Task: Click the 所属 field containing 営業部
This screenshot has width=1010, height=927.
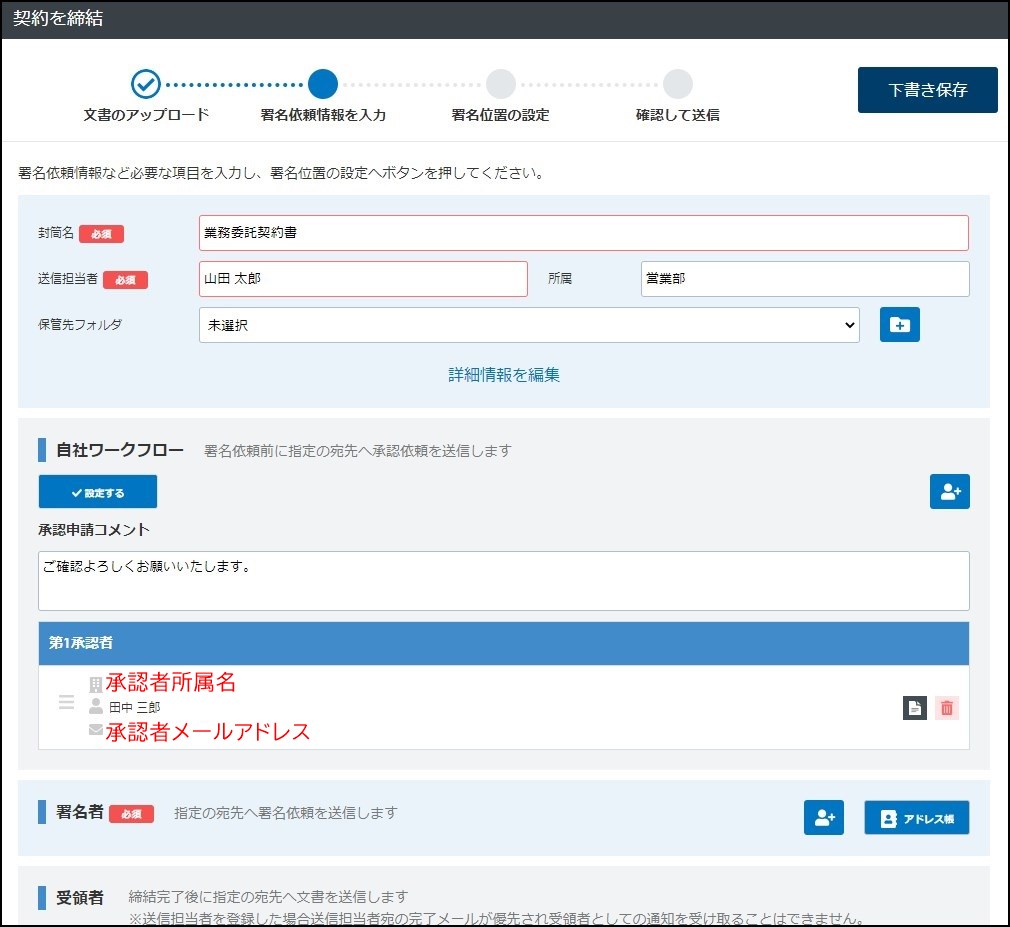Action: (x=804, y=279)
